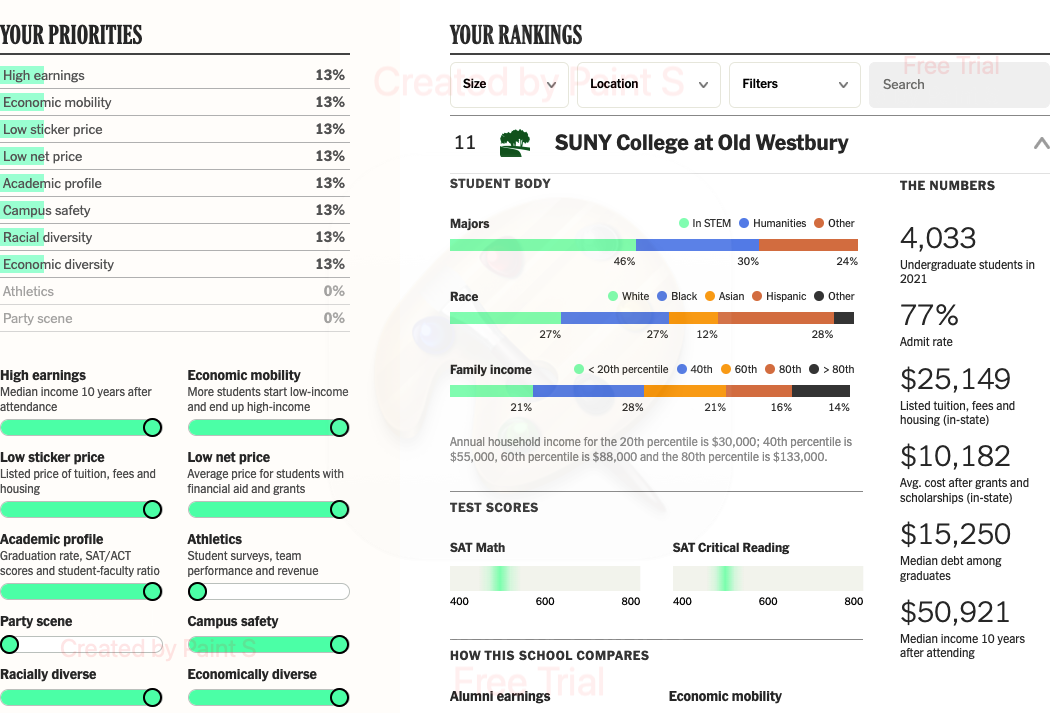
Task: Click the Search input field
Action: 959,84
